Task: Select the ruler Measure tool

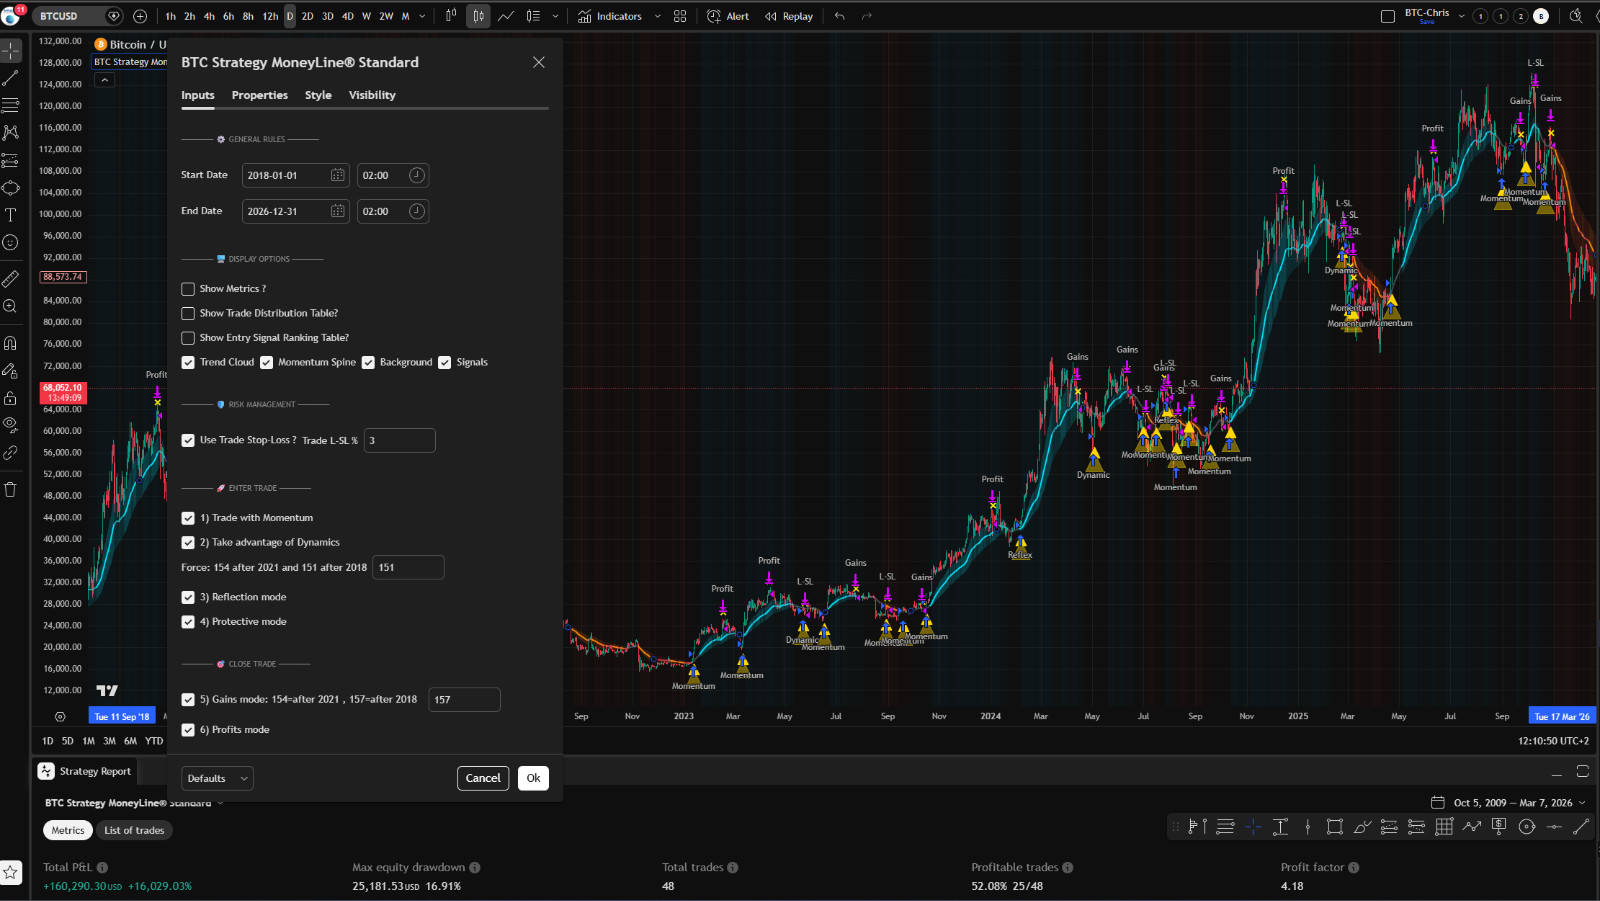Action: click(11, 279)
